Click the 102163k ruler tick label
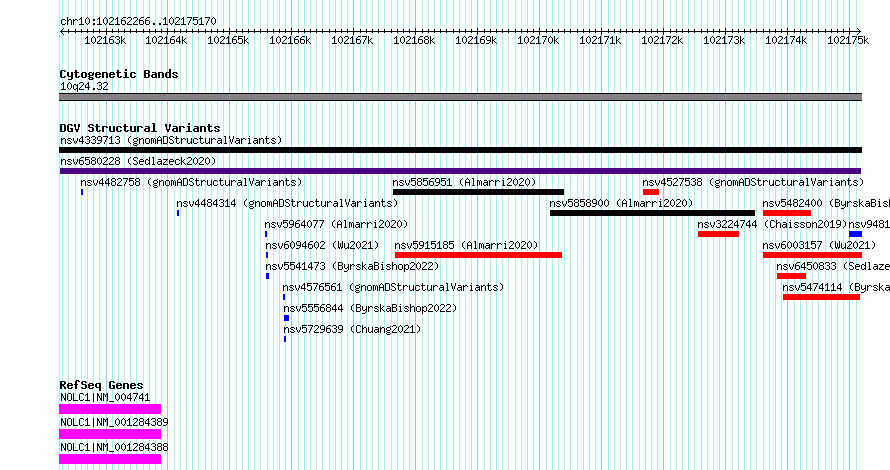Image resolution: width=890 pixels, height=470 pixels. point(105,40)
